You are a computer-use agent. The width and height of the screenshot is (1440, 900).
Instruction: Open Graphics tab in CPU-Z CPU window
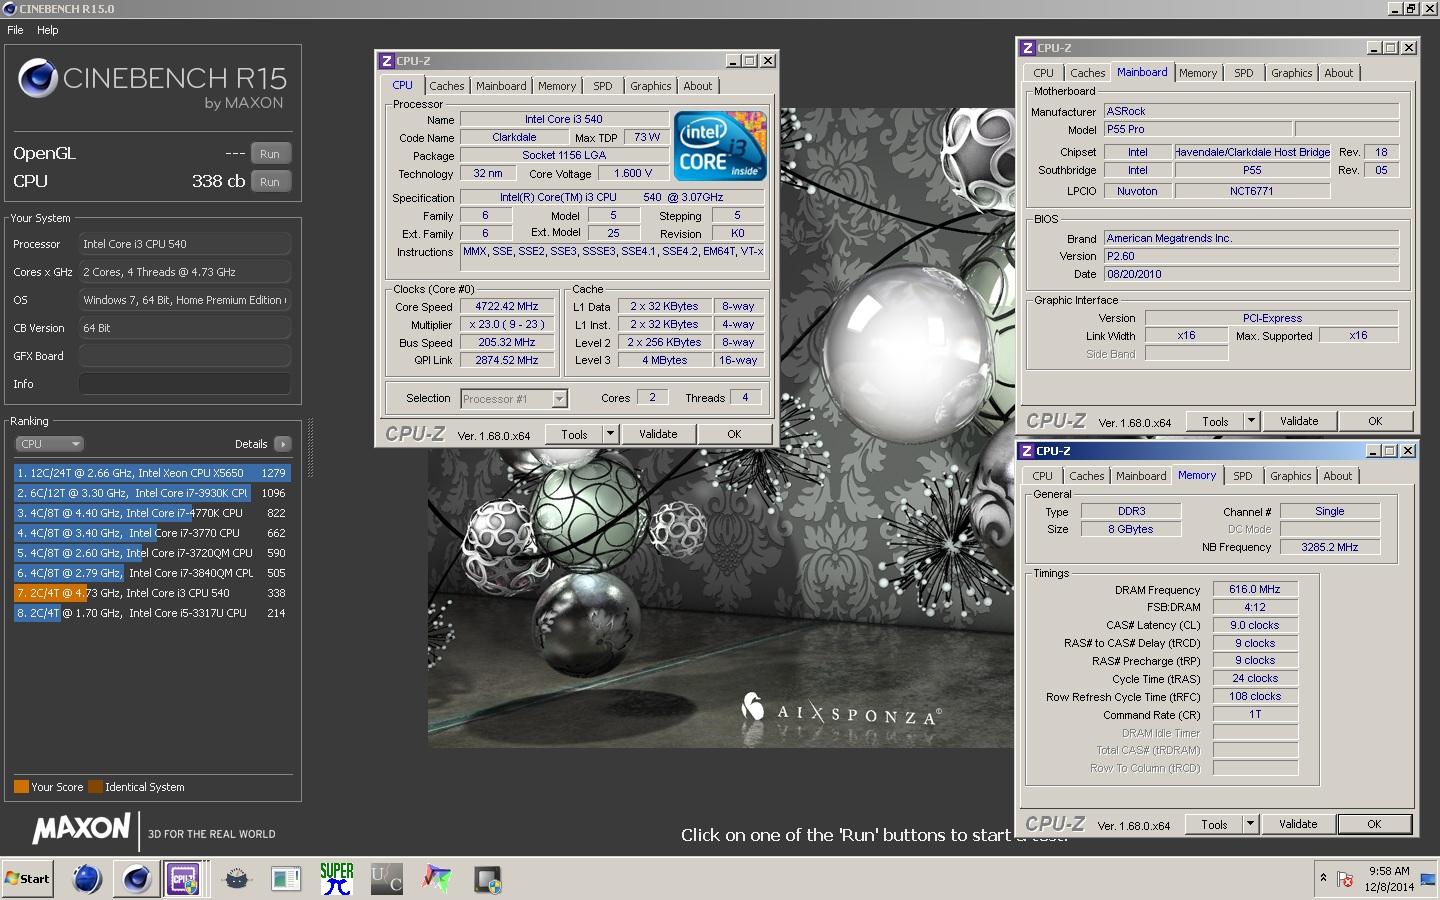tap(651, 86)
